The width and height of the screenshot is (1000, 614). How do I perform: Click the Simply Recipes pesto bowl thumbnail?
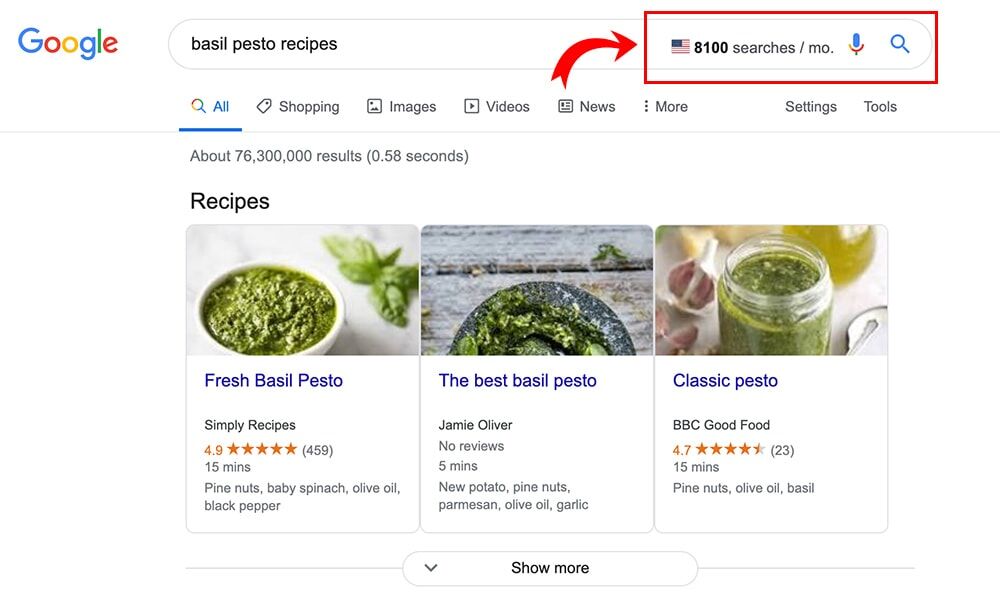pyautogui.click(x=302, y=290)
